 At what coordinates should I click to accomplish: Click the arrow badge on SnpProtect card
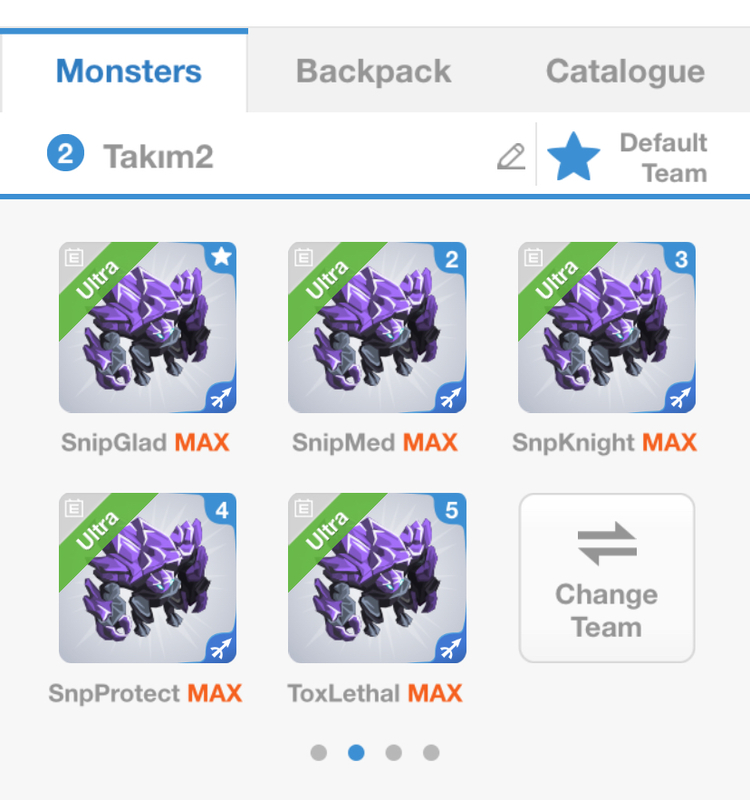[x=220, y=648]
